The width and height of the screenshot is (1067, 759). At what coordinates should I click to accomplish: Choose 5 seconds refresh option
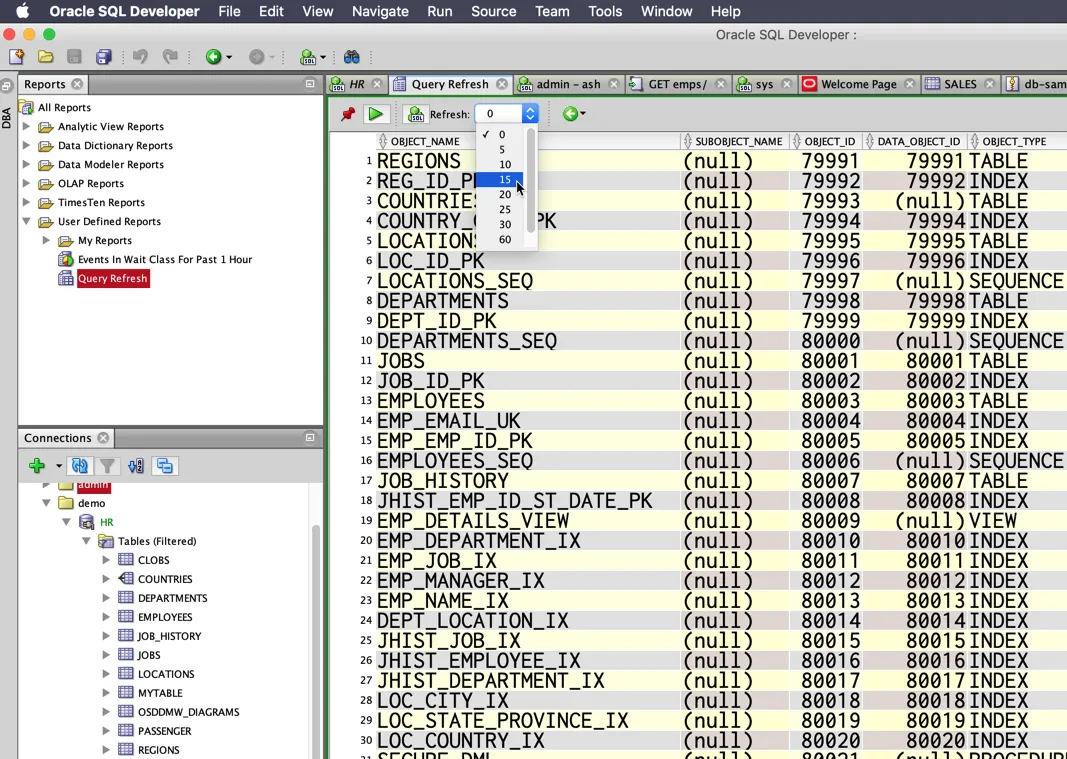pyautogui.click(x=502, y=149)
